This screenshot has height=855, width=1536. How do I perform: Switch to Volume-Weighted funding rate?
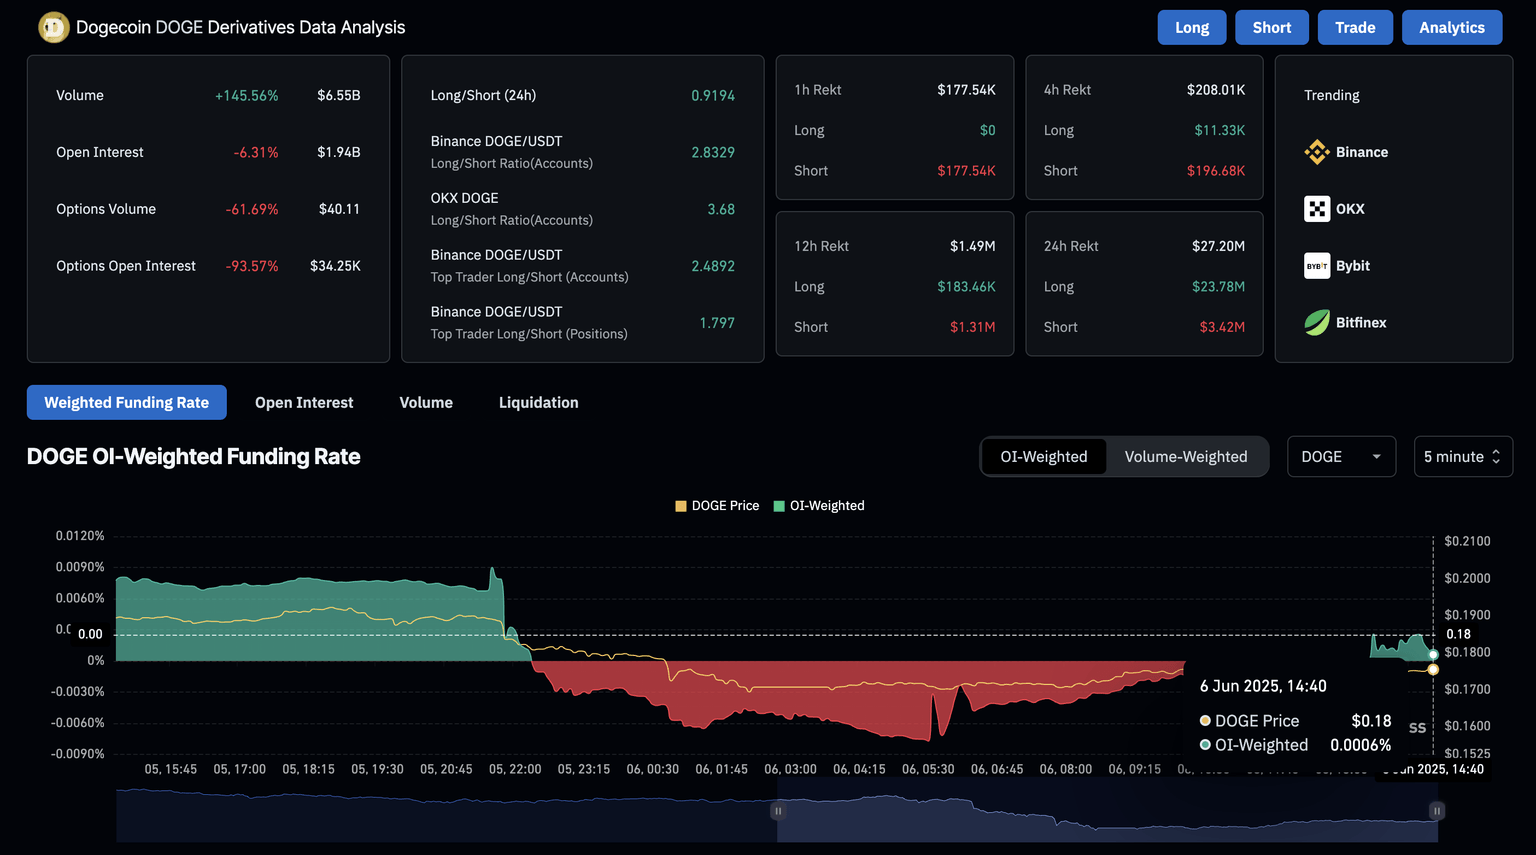(1185, 457)
